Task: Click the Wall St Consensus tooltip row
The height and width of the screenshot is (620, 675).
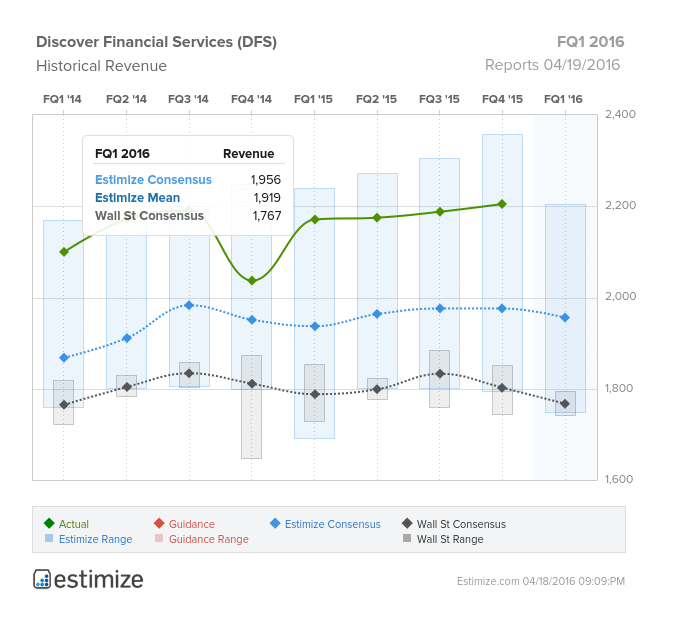Action: [x=188, y=215]
